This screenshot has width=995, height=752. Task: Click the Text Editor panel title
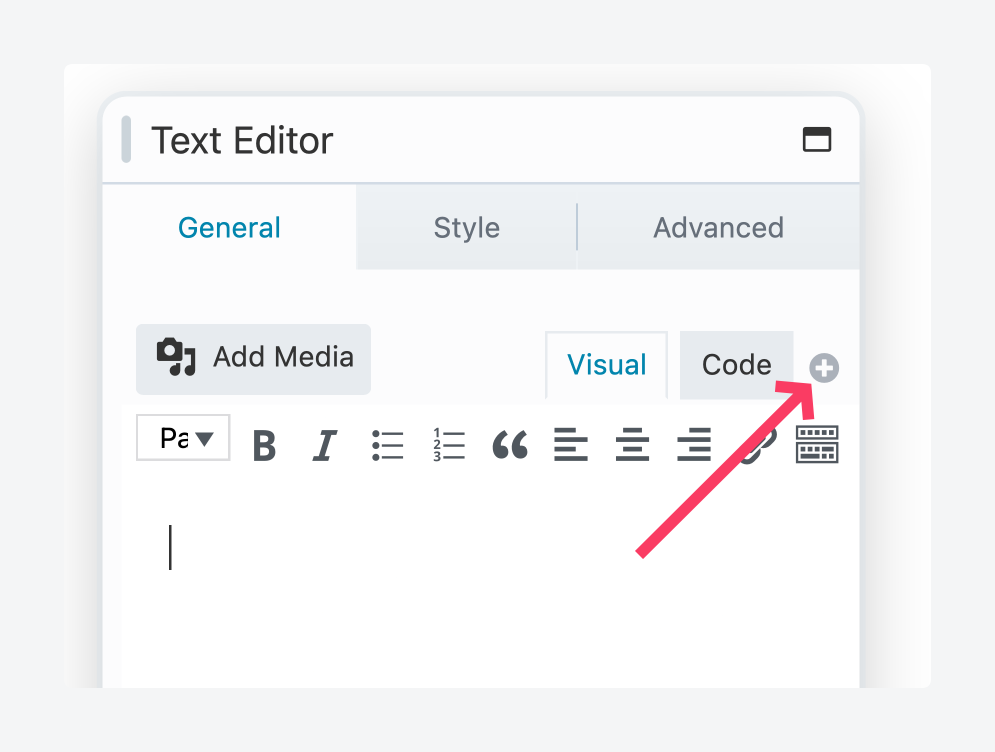tap(242, 140)
